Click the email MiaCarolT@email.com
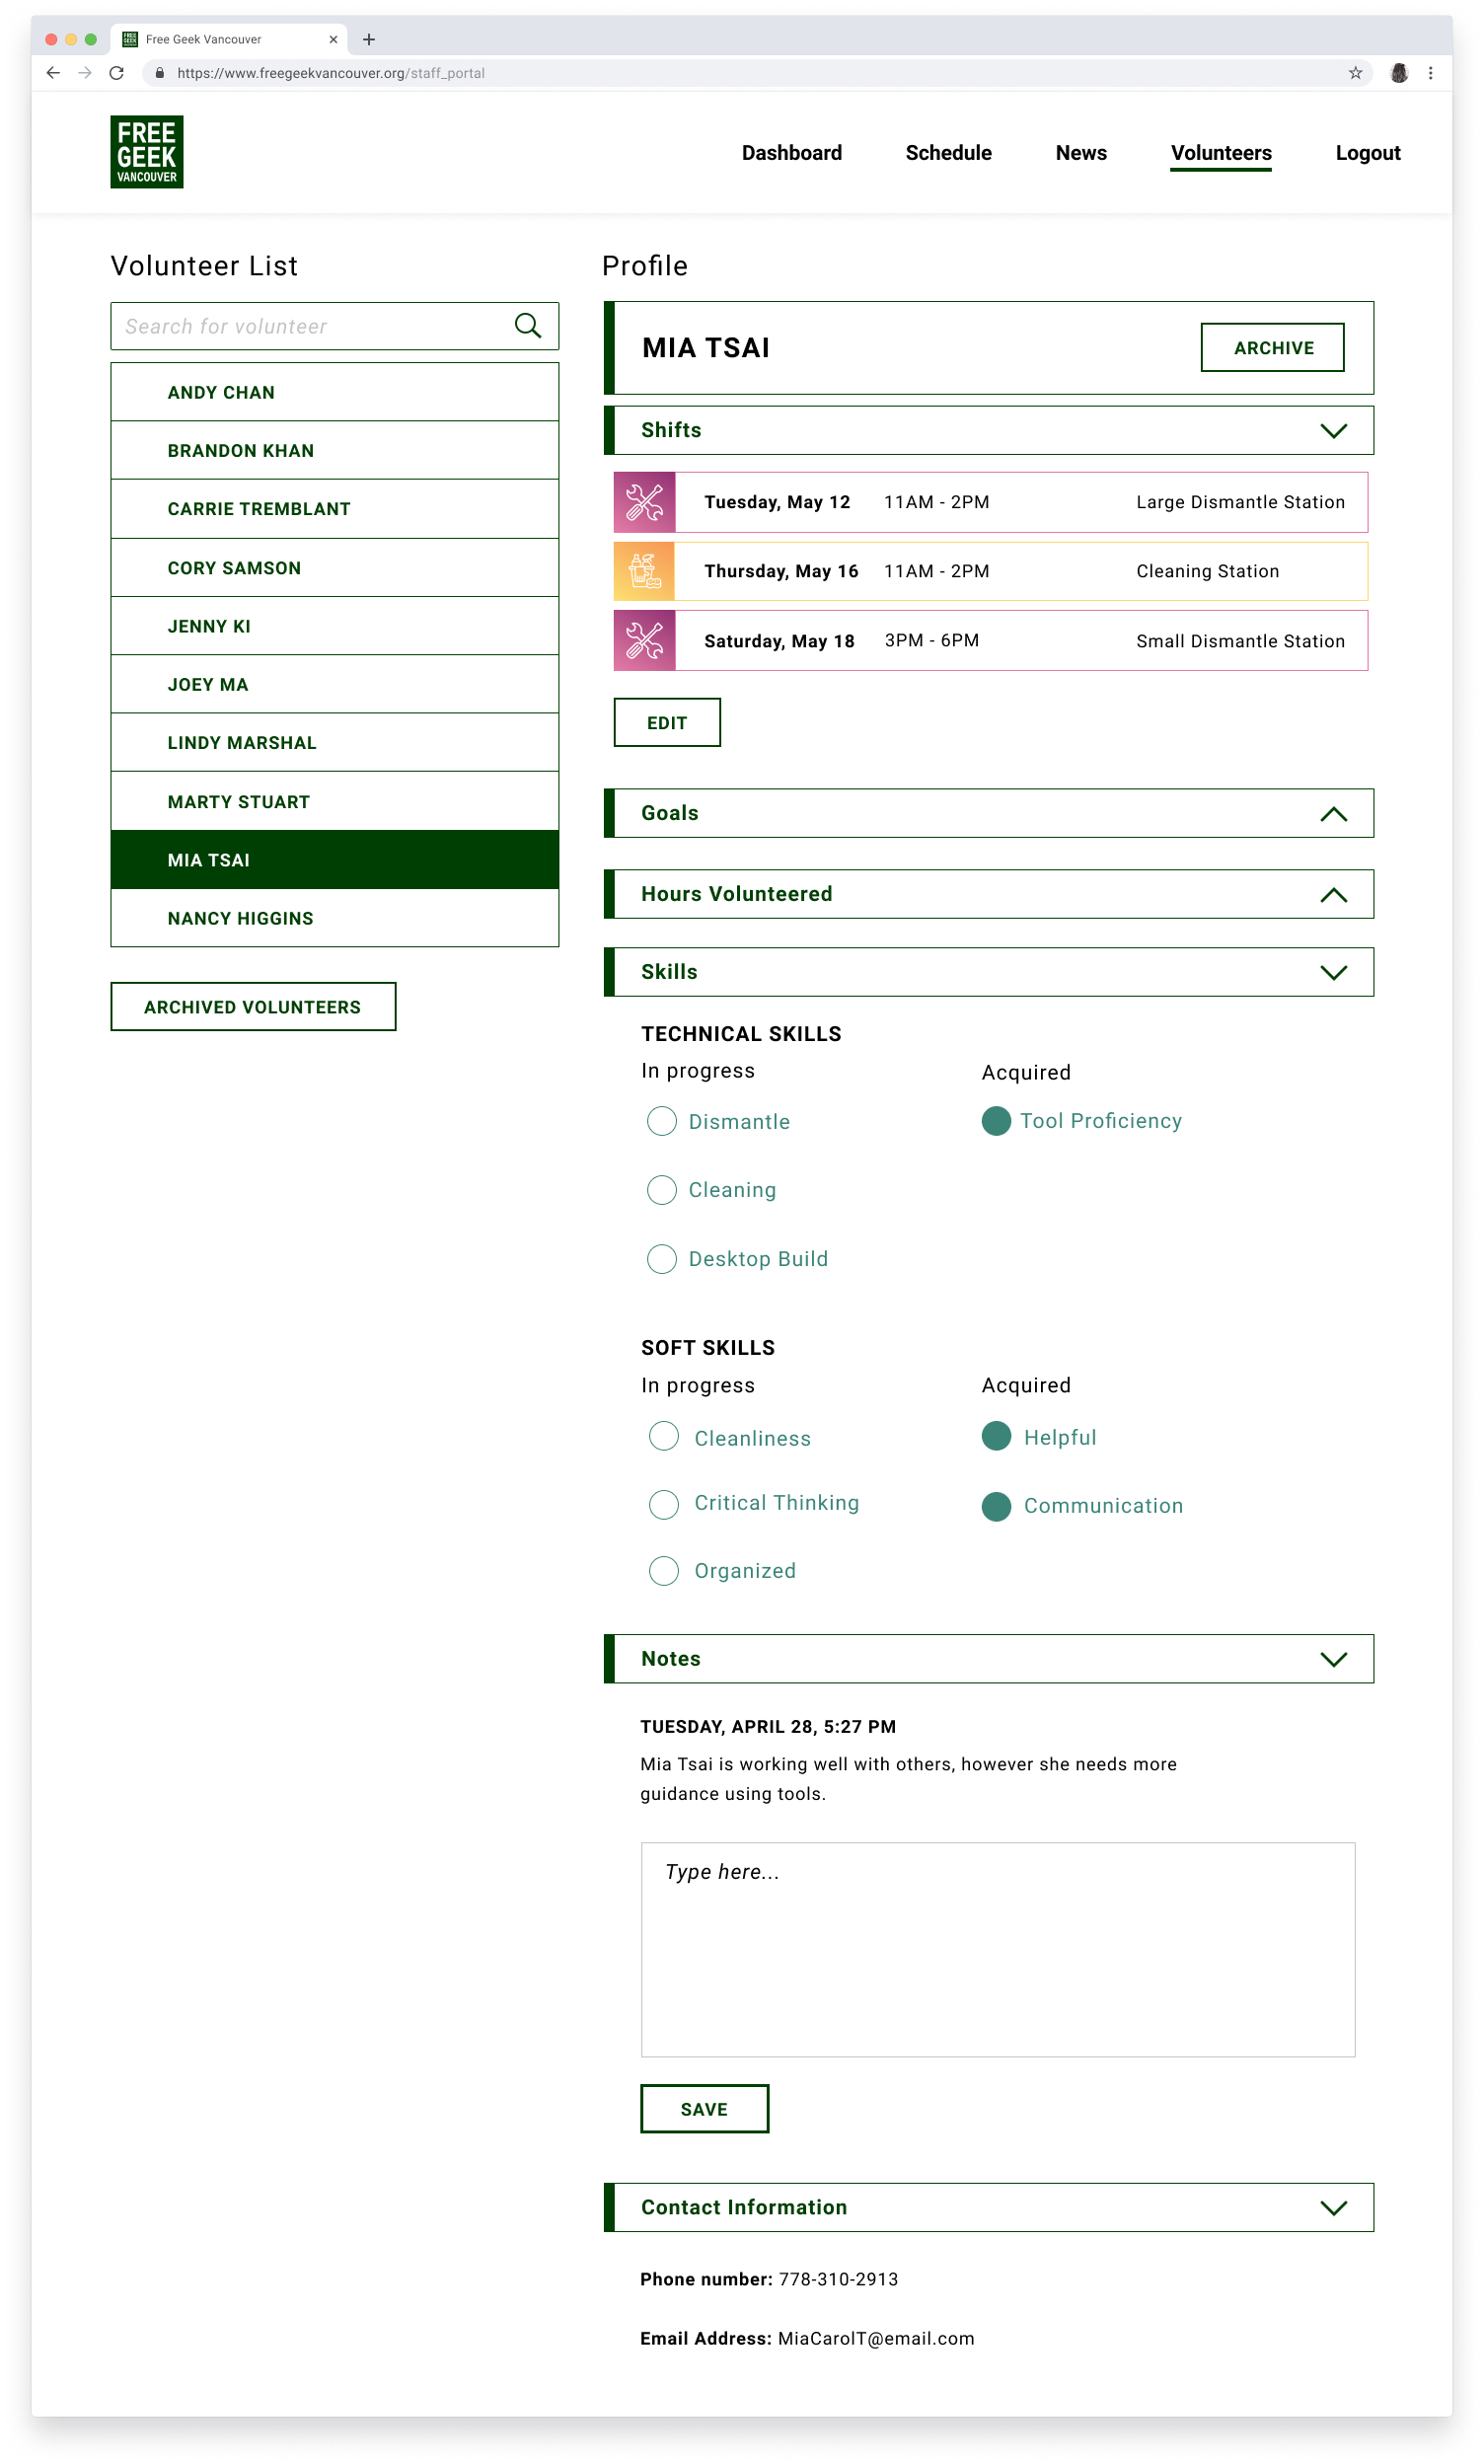 tap(876, 2340)
